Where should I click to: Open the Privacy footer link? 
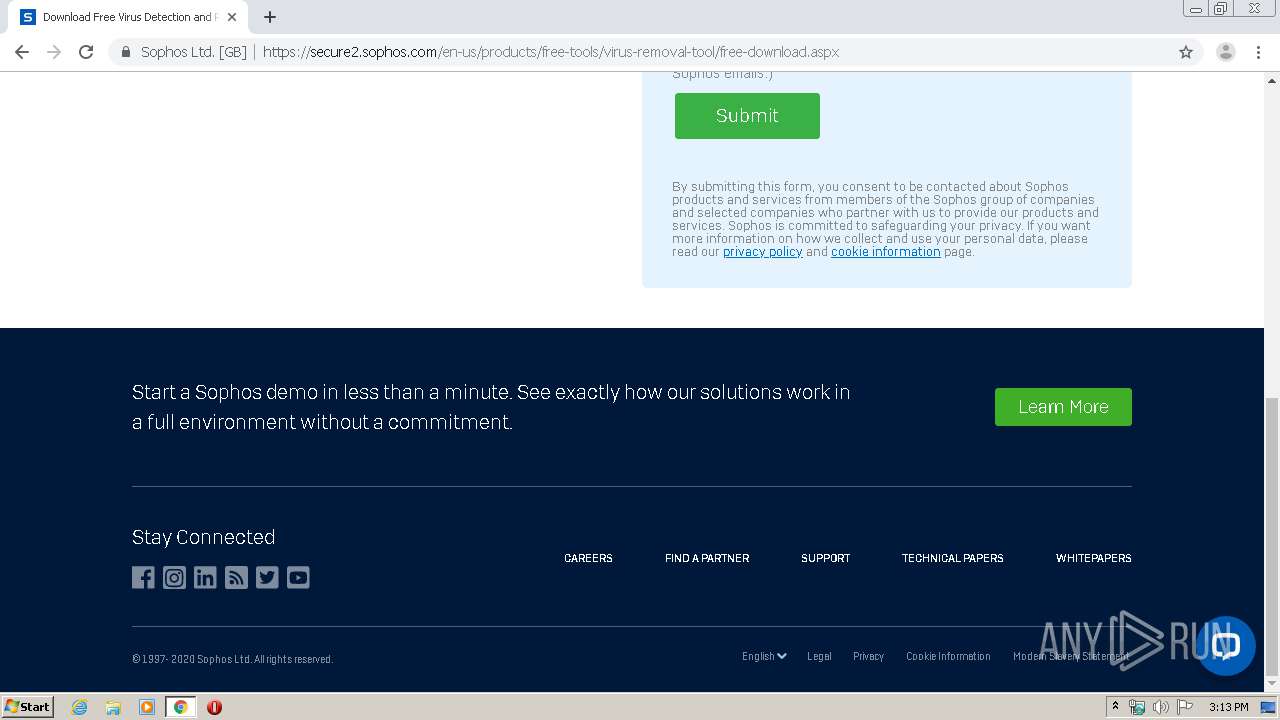(x=868, y=656)
